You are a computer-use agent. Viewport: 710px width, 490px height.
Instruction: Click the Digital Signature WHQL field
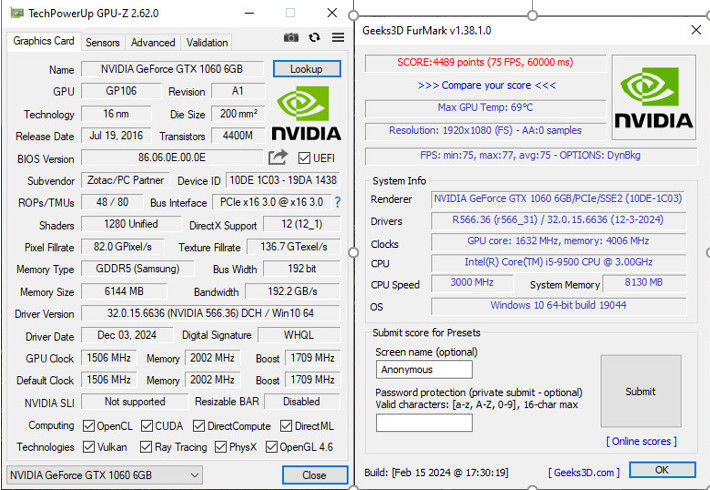coord(299,335)
